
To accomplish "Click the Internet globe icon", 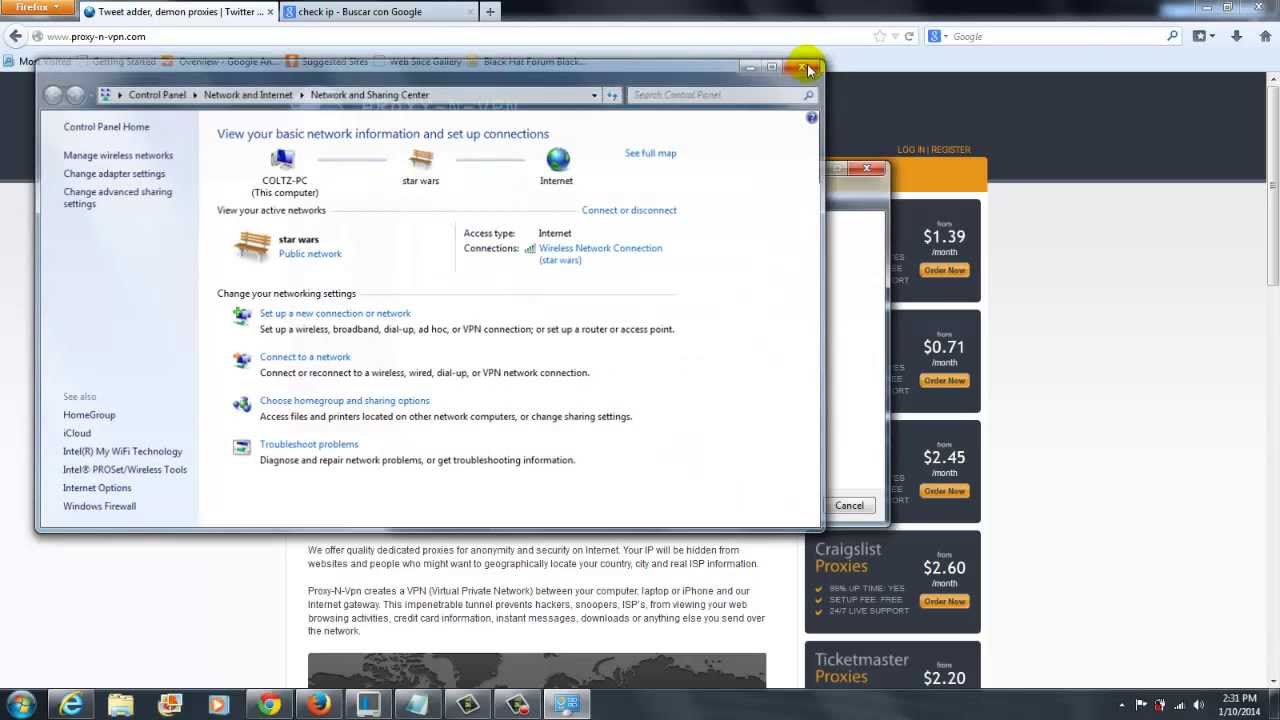I will tap(558, 159).
